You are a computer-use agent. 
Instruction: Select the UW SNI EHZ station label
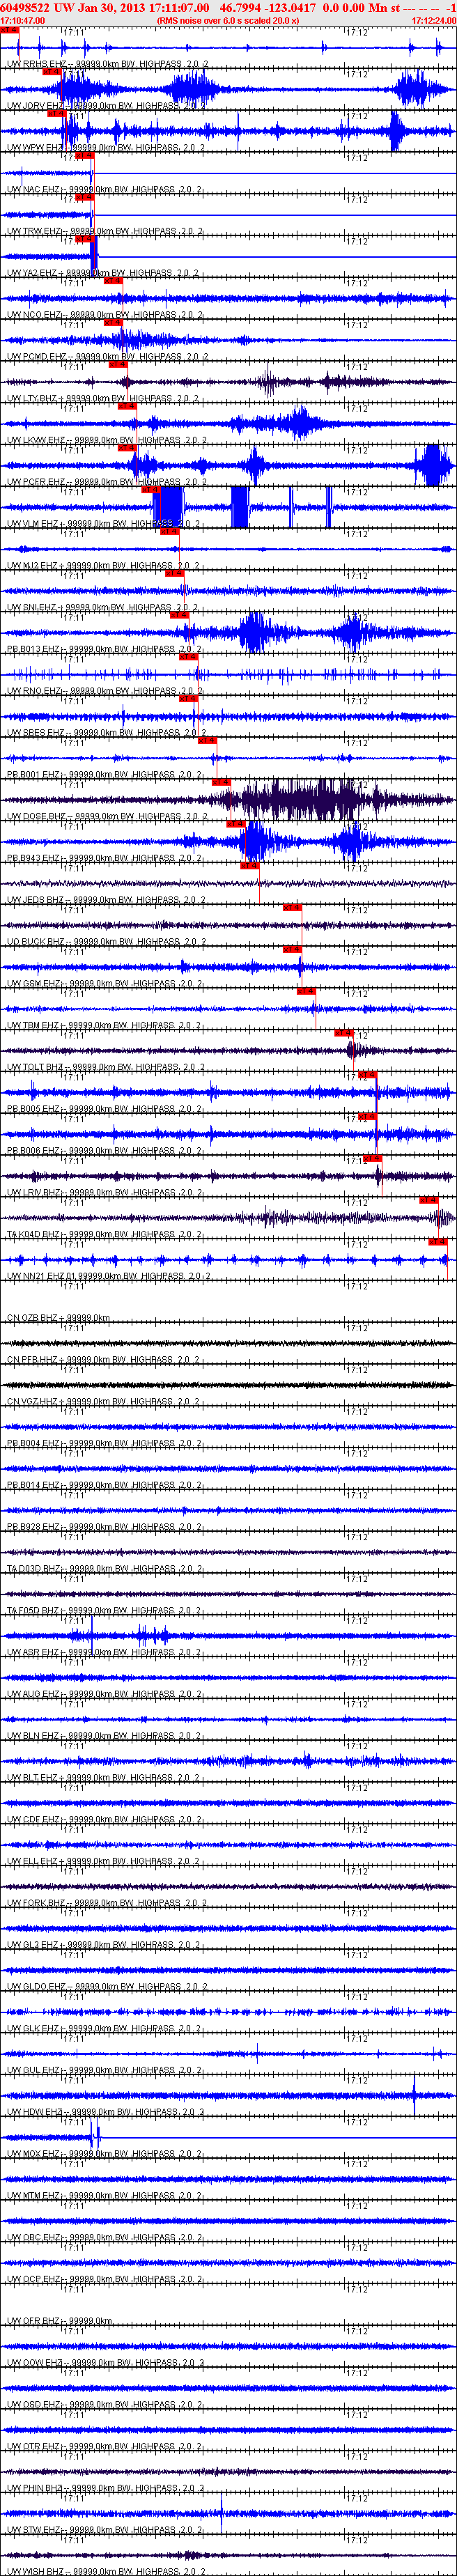coord(104,608)
